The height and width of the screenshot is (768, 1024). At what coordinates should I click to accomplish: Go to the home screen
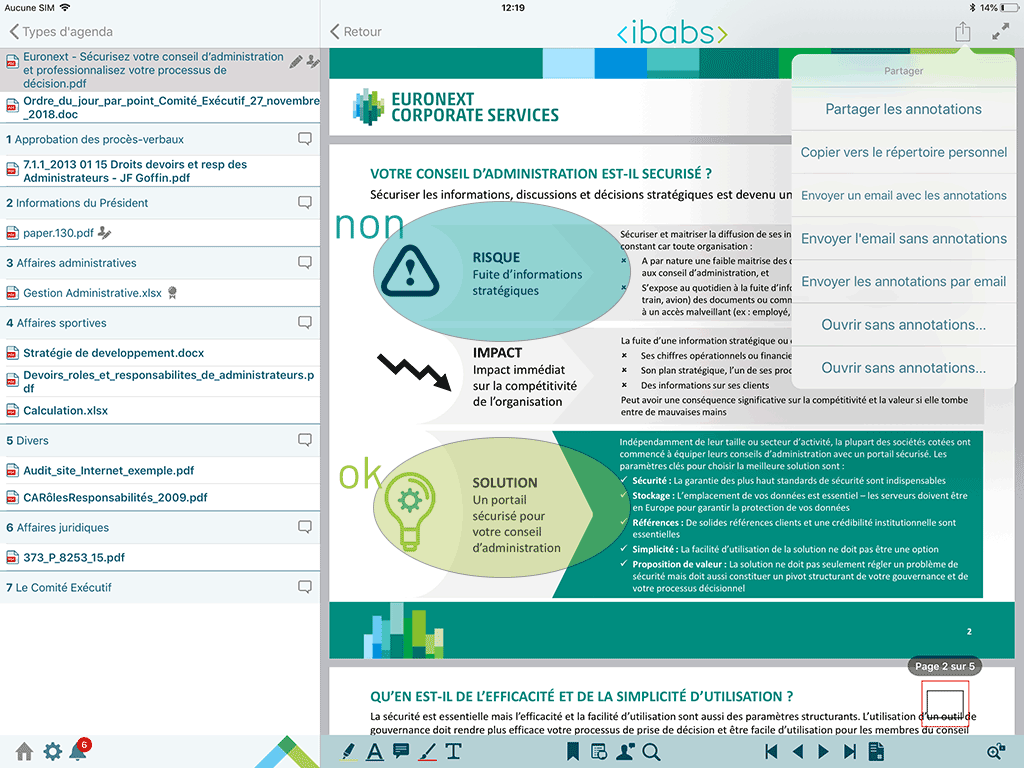(24, 751)
